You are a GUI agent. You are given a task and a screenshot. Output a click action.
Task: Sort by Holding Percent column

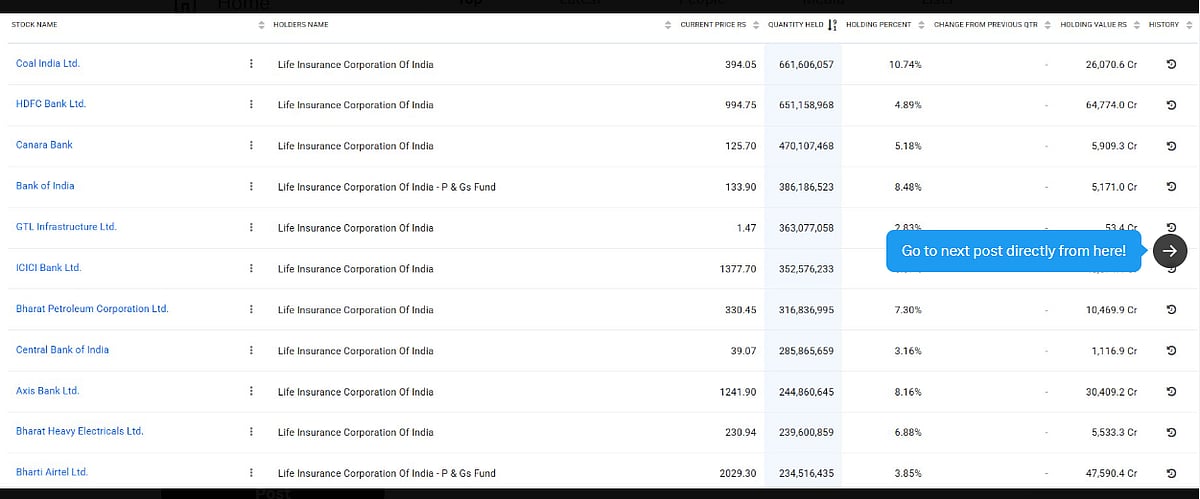872,24
